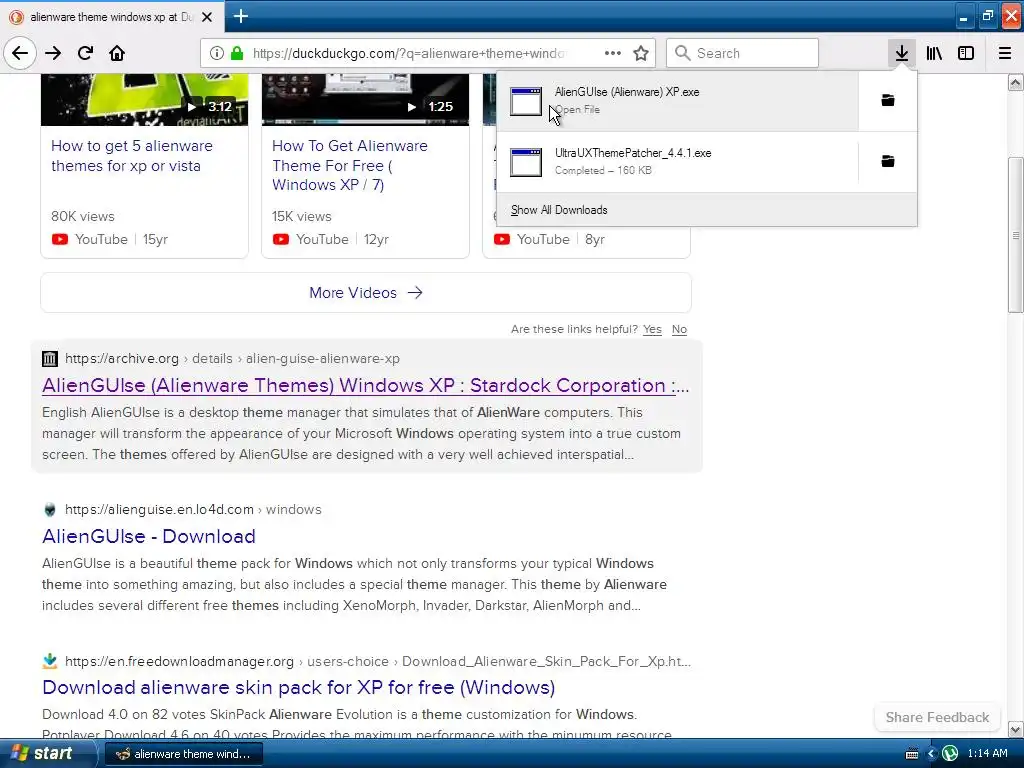Click the green secure connection padlock
The height and width of the screenshot is (768, 1024).
(x=237, y=53)
